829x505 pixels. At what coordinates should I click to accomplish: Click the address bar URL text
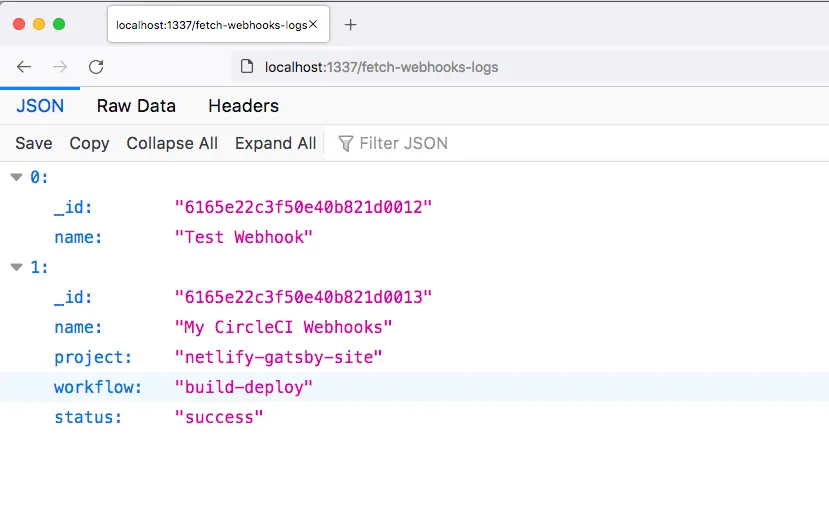(381, 67)
